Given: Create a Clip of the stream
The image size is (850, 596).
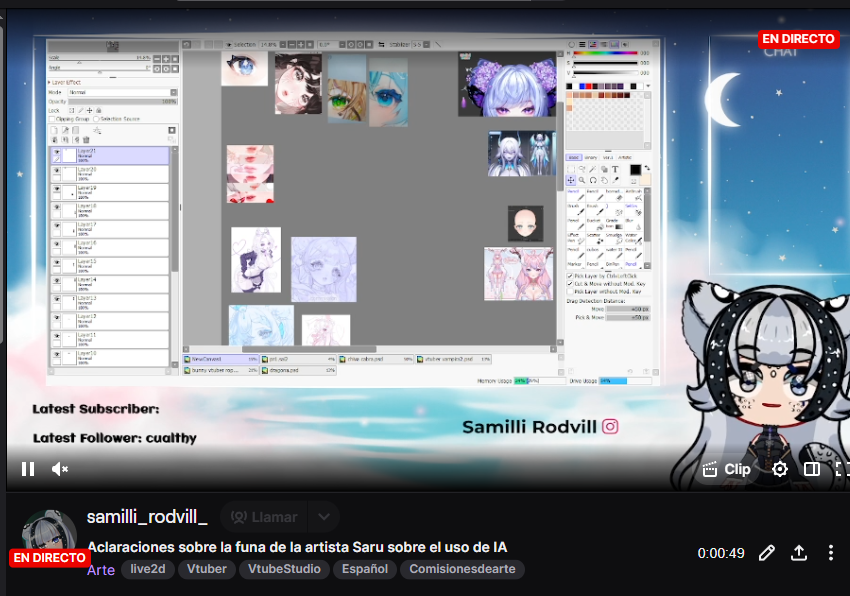Looking at the screenshot, I should tap(726, 469).
